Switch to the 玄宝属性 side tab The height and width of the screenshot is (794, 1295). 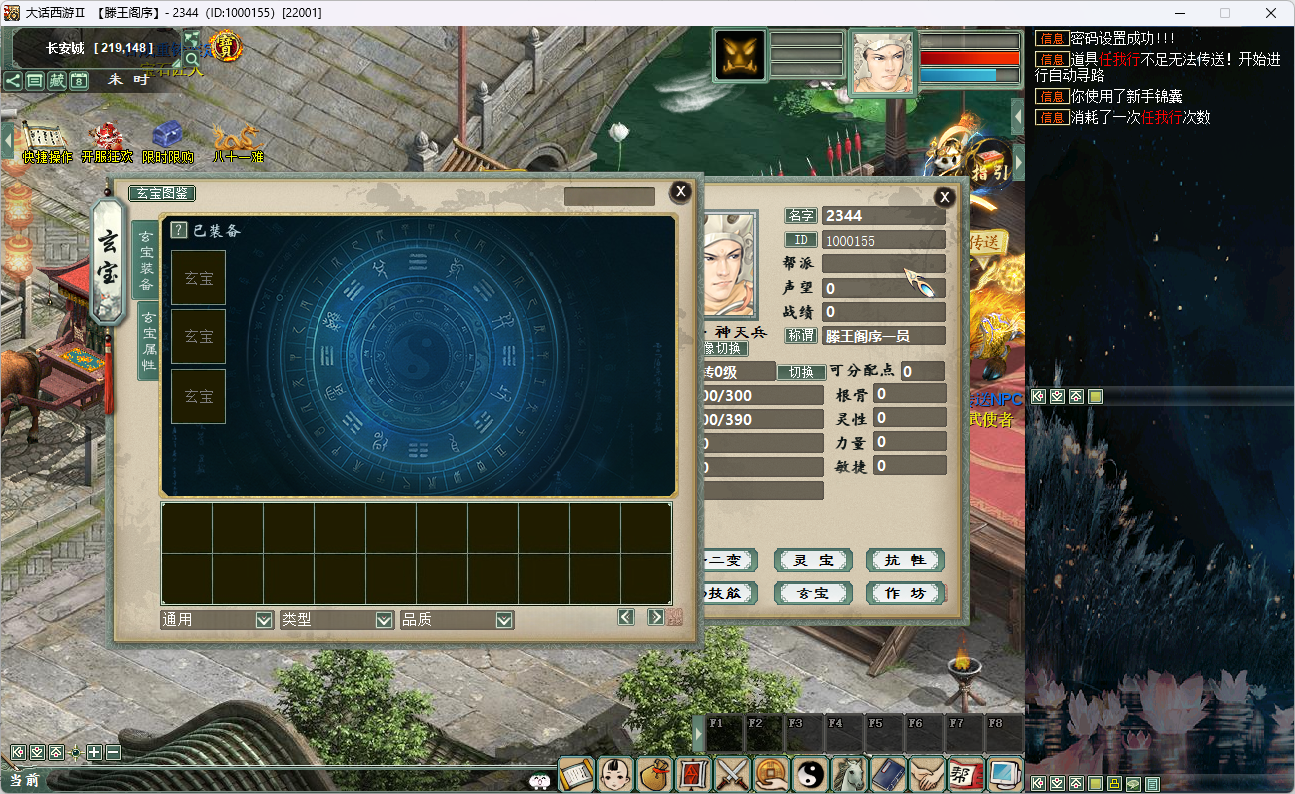pos(148,340)
